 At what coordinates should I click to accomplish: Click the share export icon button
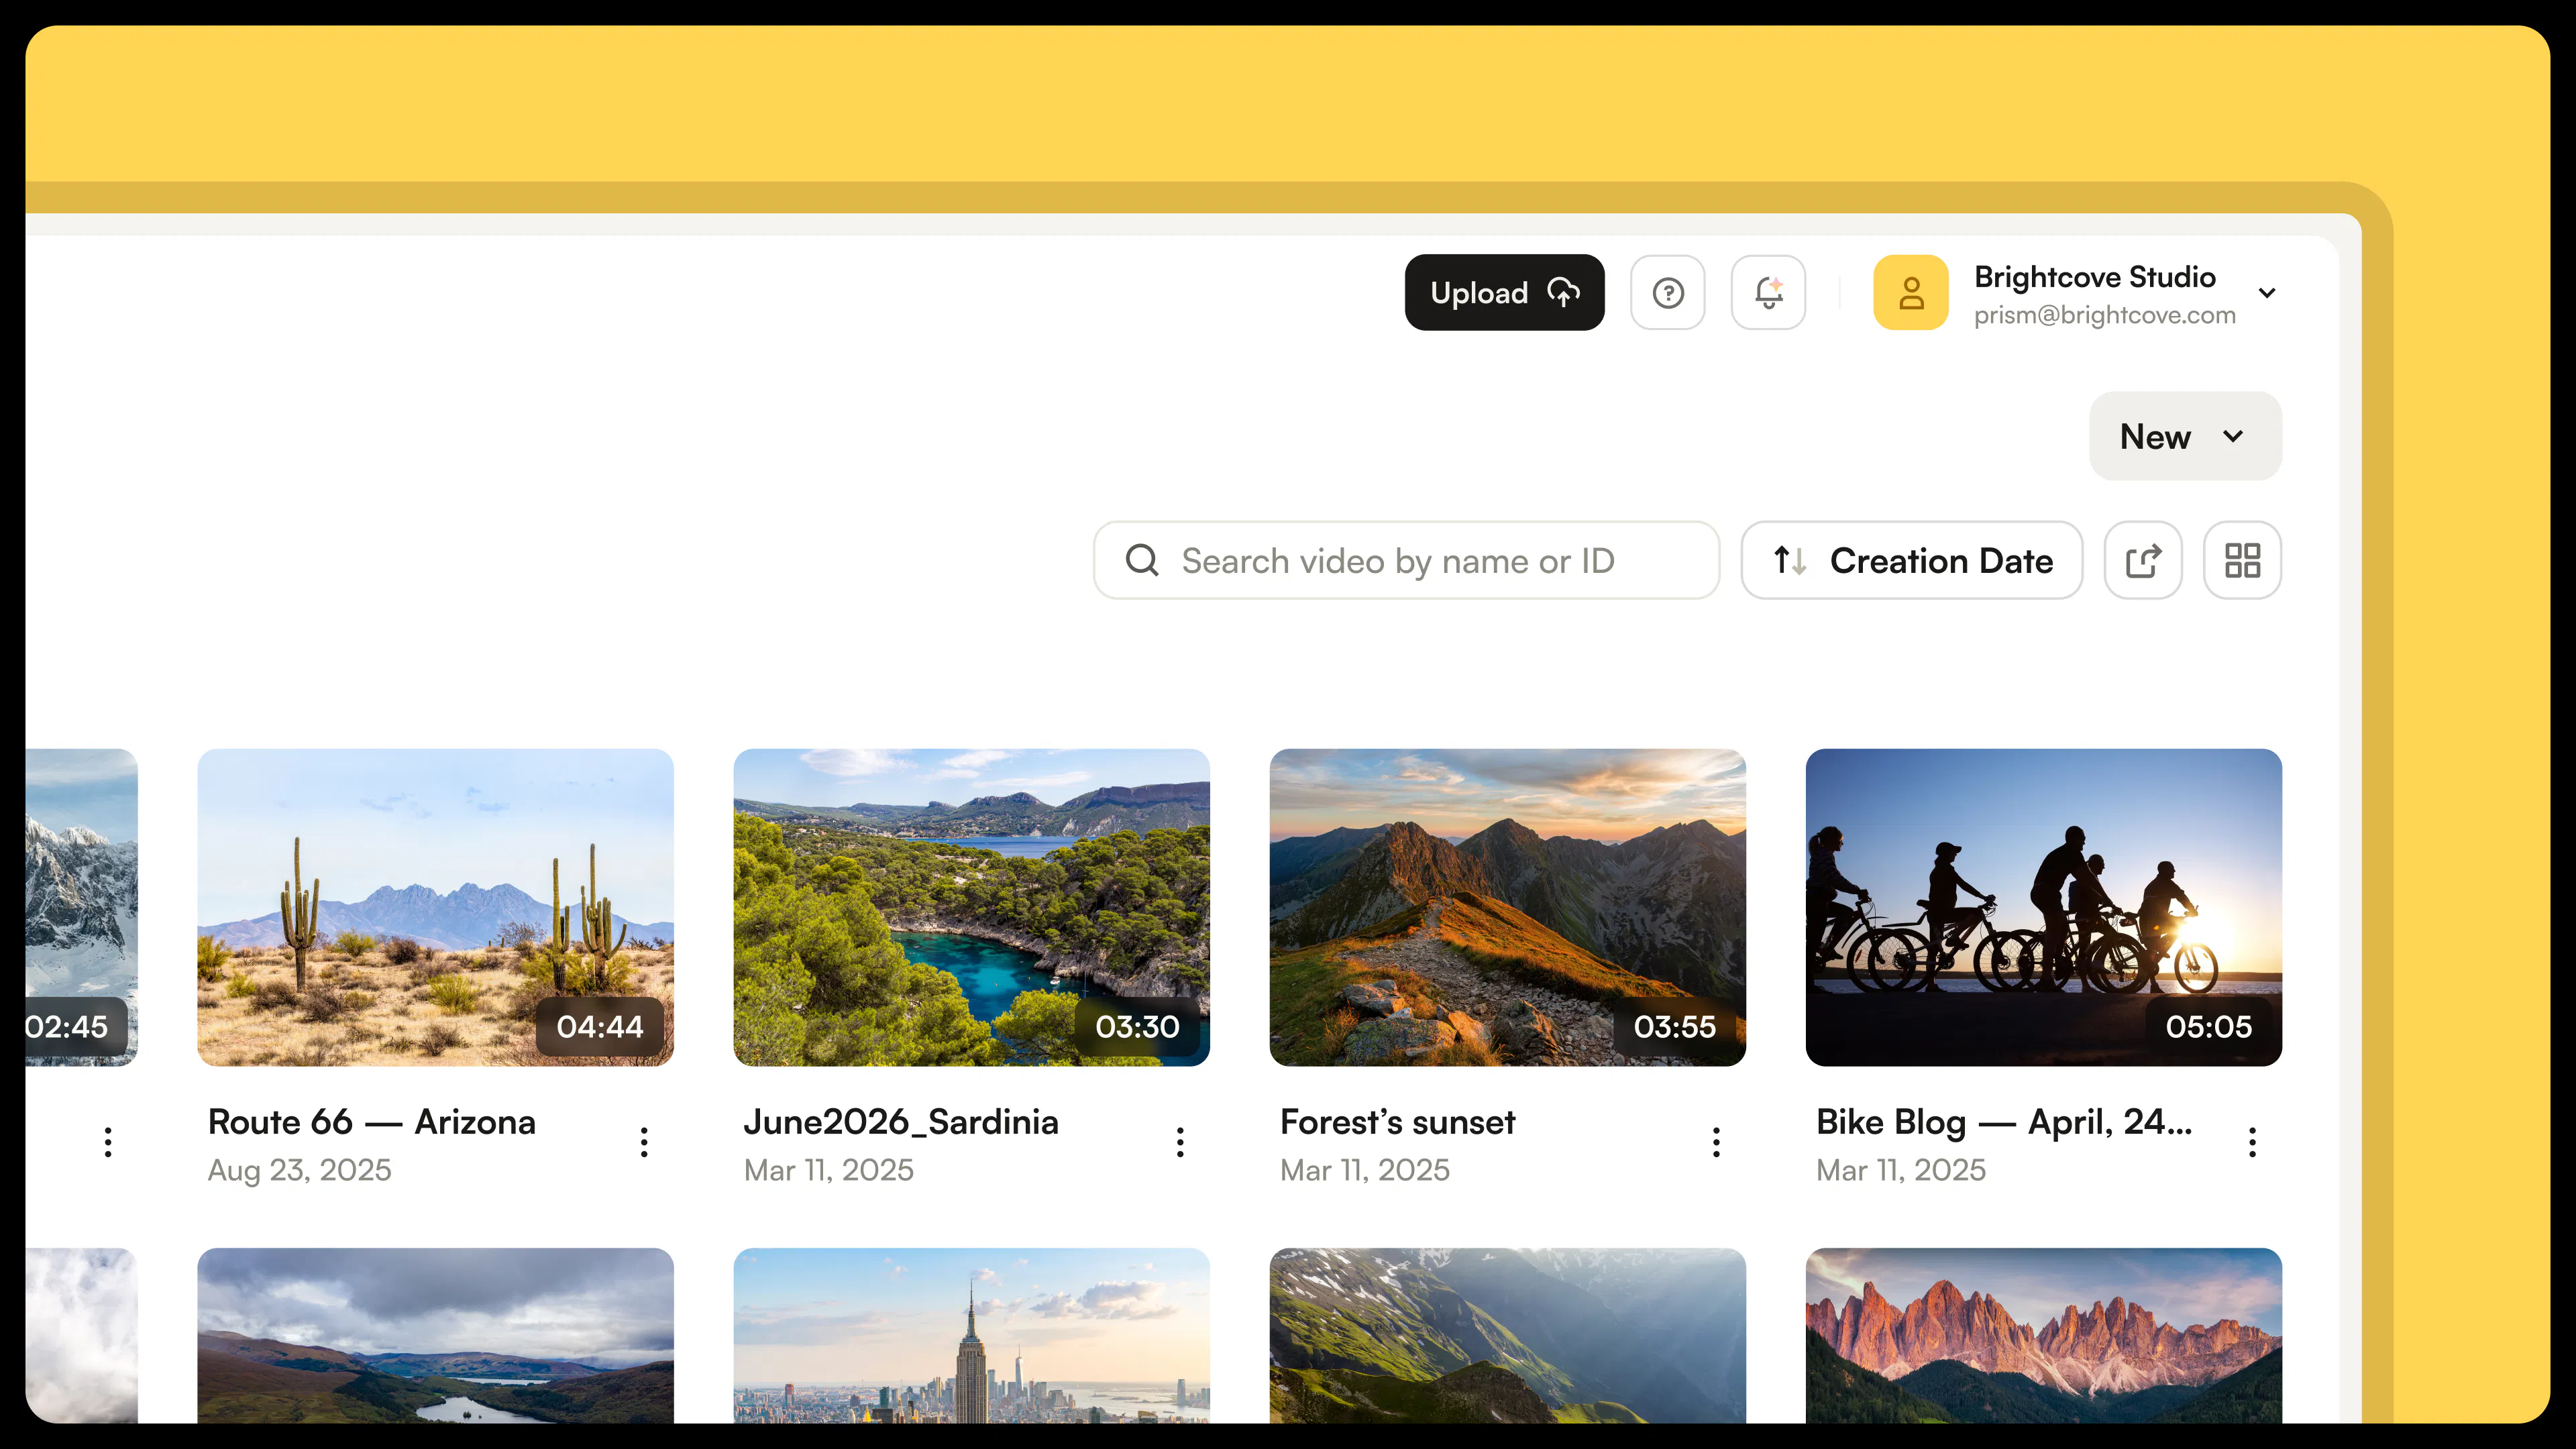(x=2143, y=560)
